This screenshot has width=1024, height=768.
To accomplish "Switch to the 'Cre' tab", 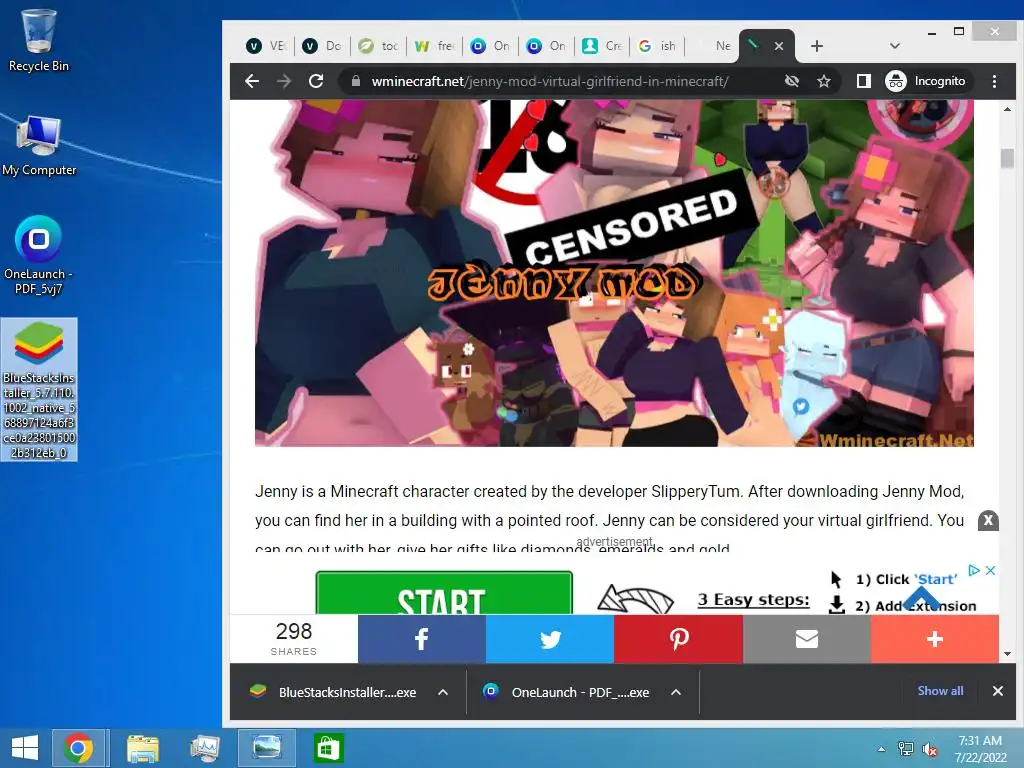I will (x=603, y=46).
